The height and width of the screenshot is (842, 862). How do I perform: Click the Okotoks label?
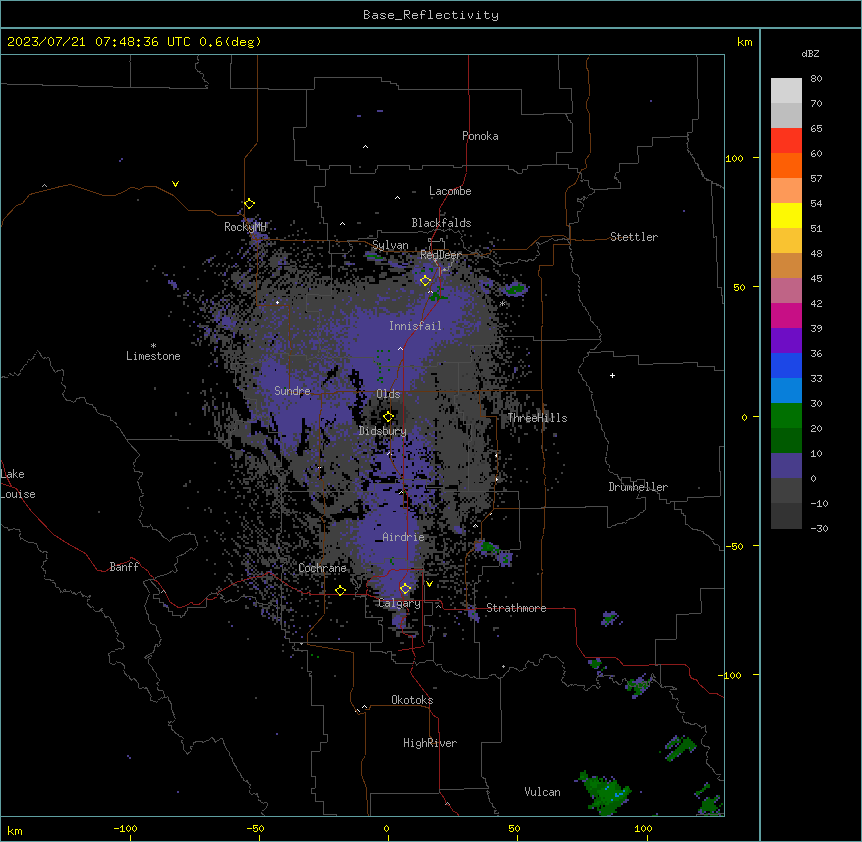pyautogui.click(x=412, y=700)
